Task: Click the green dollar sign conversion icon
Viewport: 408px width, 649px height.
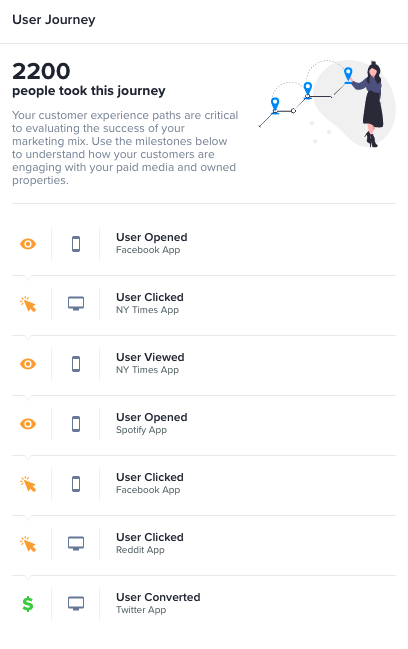Action: 28,604
